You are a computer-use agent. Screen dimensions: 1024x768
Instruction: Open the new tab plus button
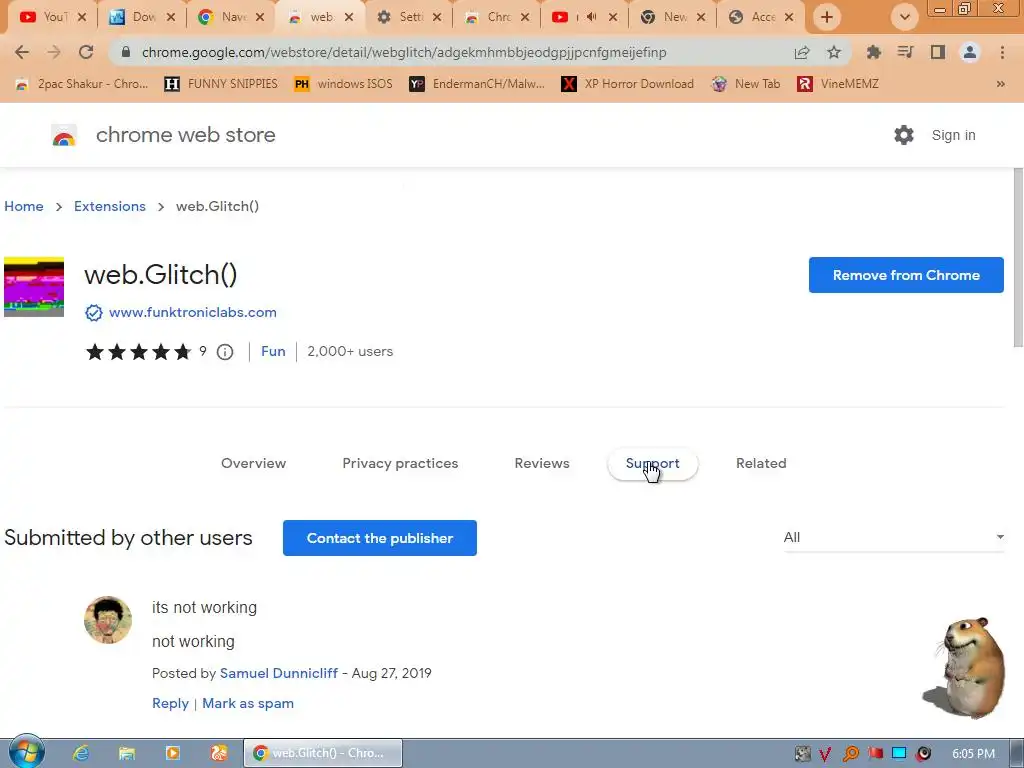[x=827, y=17]
